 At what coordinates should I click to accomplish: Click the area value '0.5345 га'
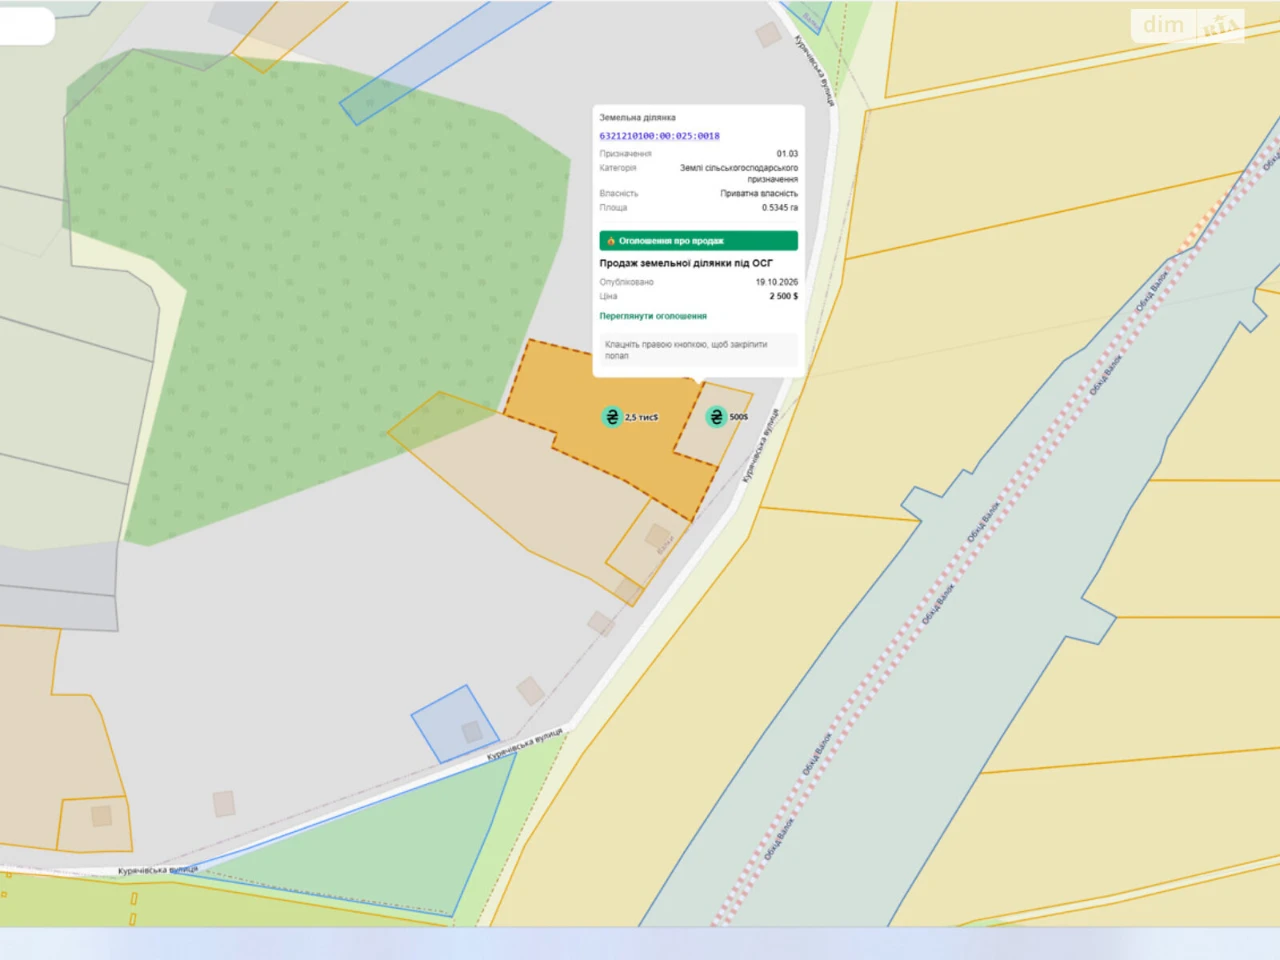click(x=780, y=208)
